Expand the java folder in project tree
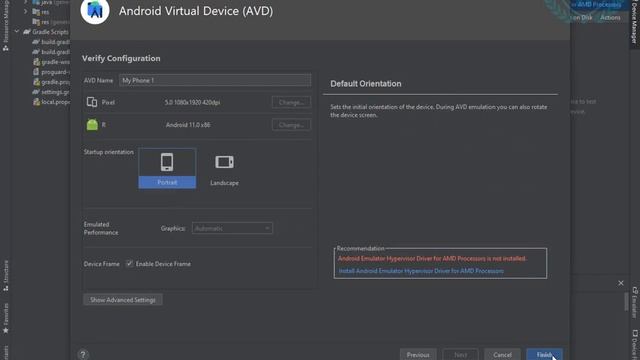The image size is (640, 360). point(26,2)
